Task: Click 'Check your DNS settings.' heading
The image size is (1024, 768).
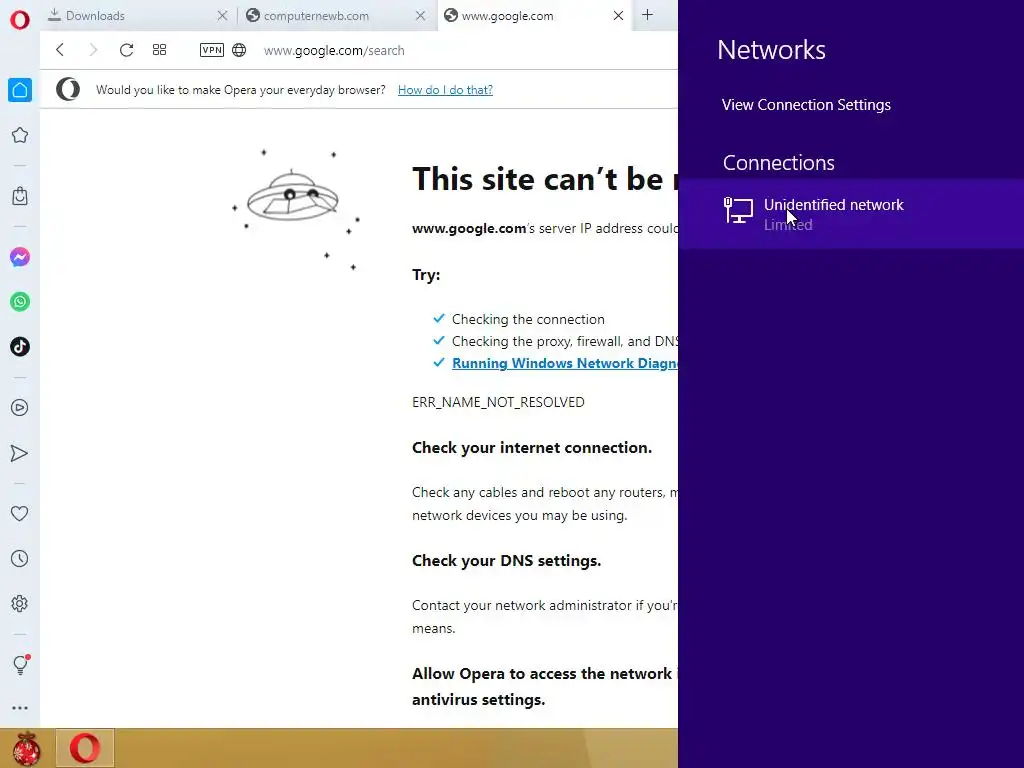Action: [x=507, y=561]
